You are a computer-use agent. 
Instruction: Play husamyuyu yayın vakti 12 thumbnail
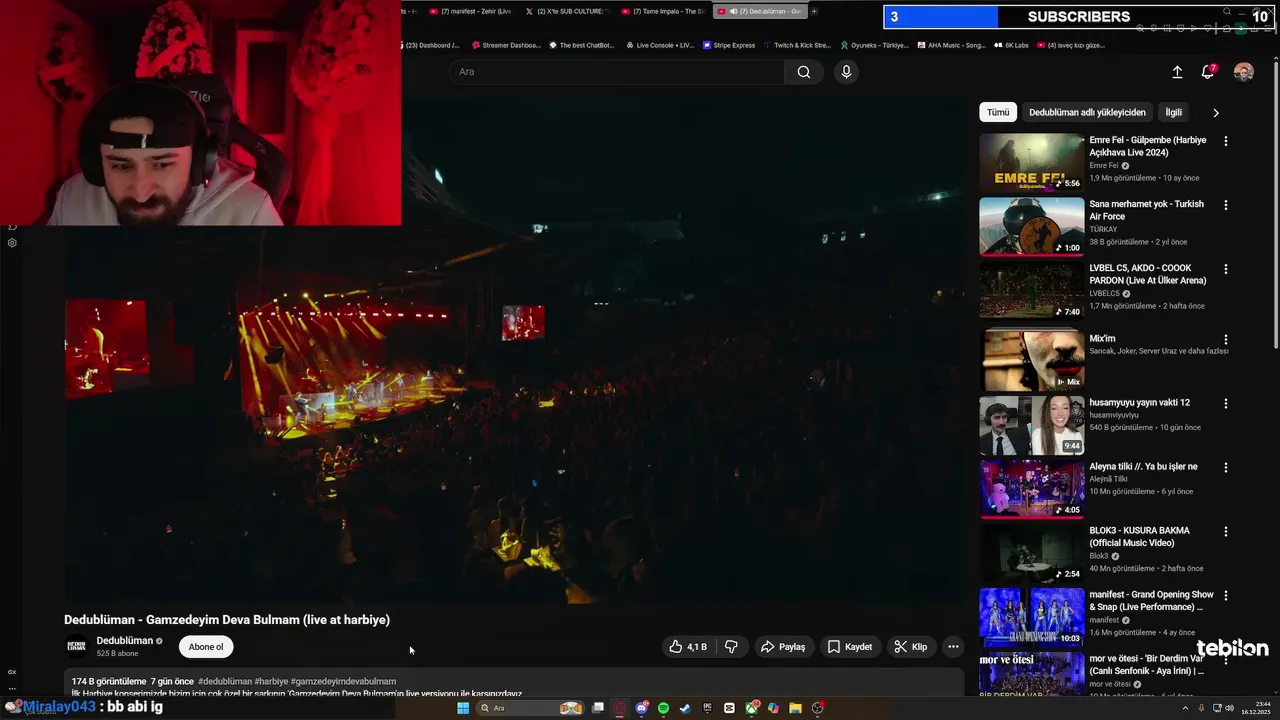coord(1031,425)
